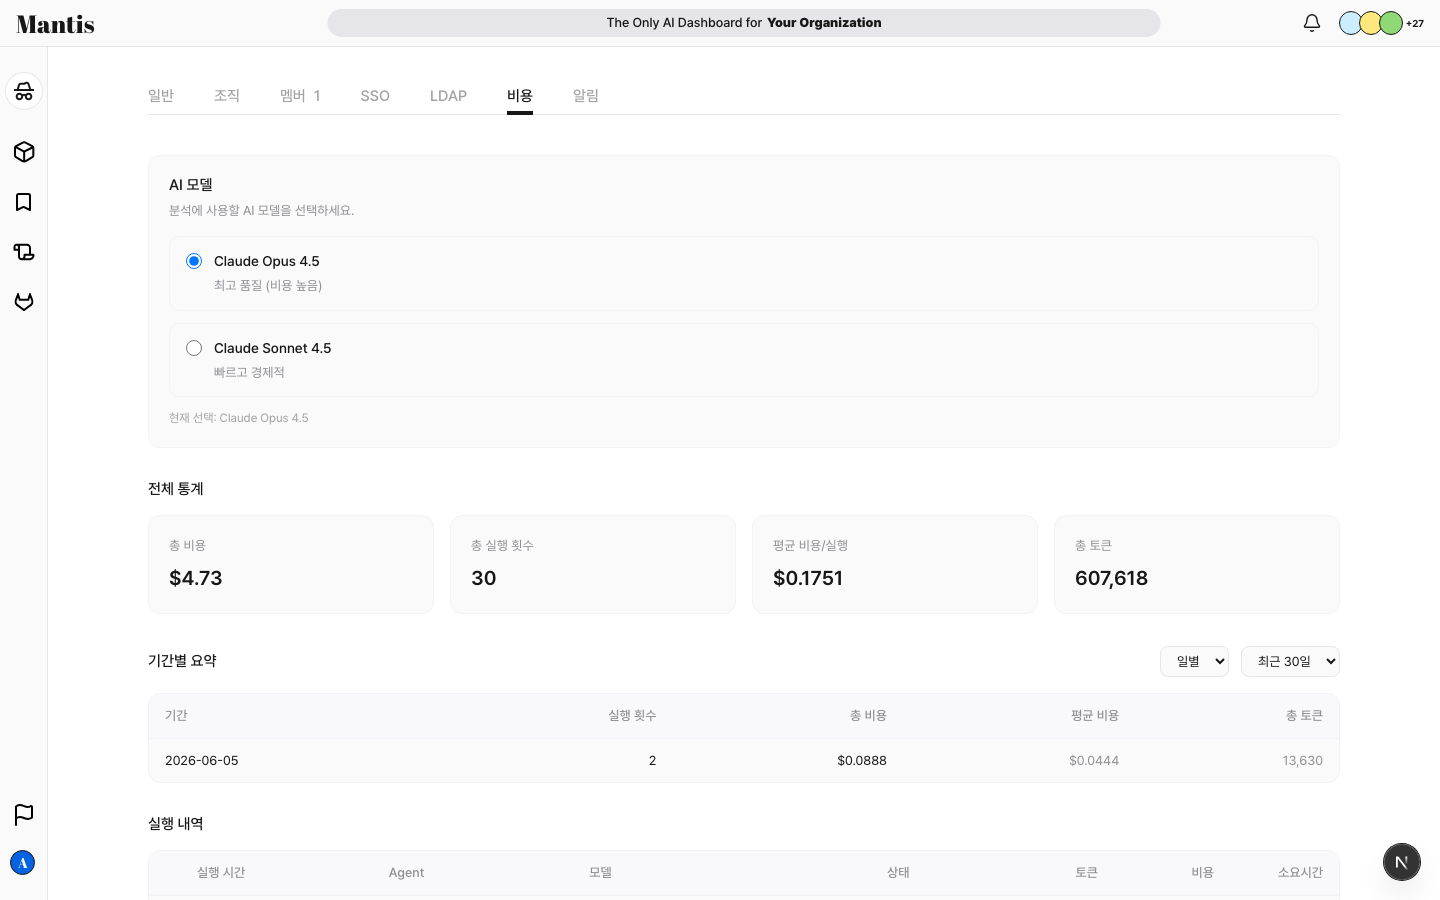This screenshot has width=1440, height=900.
Task: Click the 총 비용 $4.73 card
Action: click(x=291, y=565)
